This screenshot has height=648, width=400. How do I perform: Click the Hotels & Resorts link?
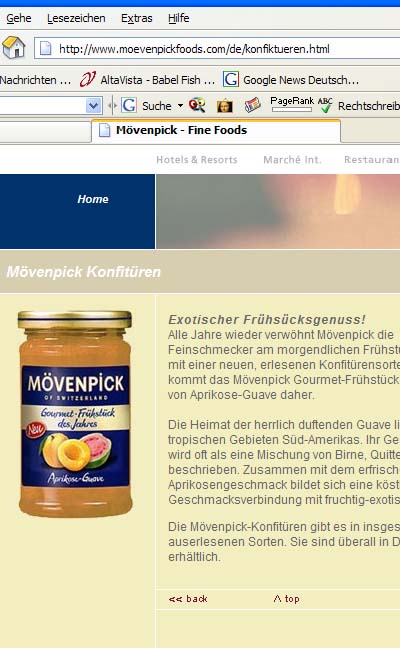pyautogui.click(x=197, y=160)
